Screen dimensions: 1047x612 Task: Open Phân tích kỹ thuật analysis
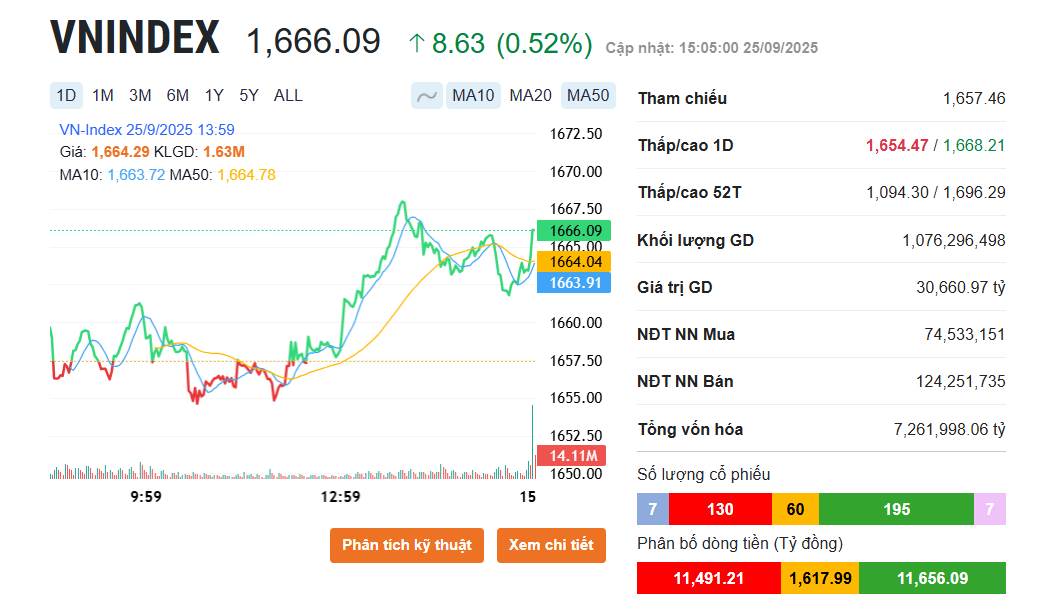point(407,545)
